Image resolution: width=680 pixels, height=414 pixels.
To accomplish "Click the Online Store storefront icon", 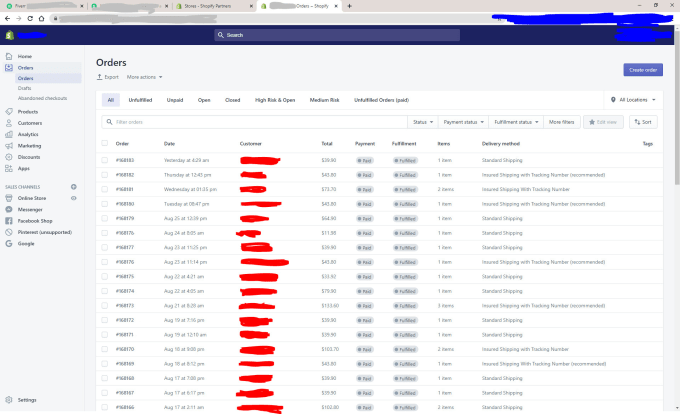I will (x=9, y=198).
